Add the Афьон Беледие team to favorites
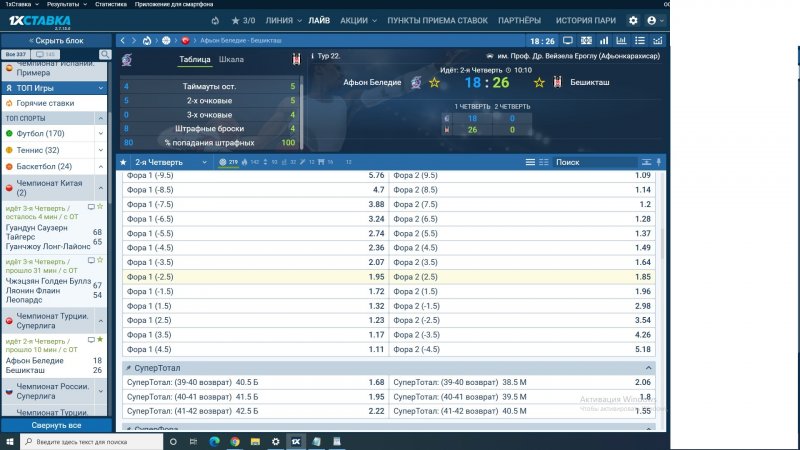Image resolution: width=800 pixels, height=450 pixels. point(434,83)
